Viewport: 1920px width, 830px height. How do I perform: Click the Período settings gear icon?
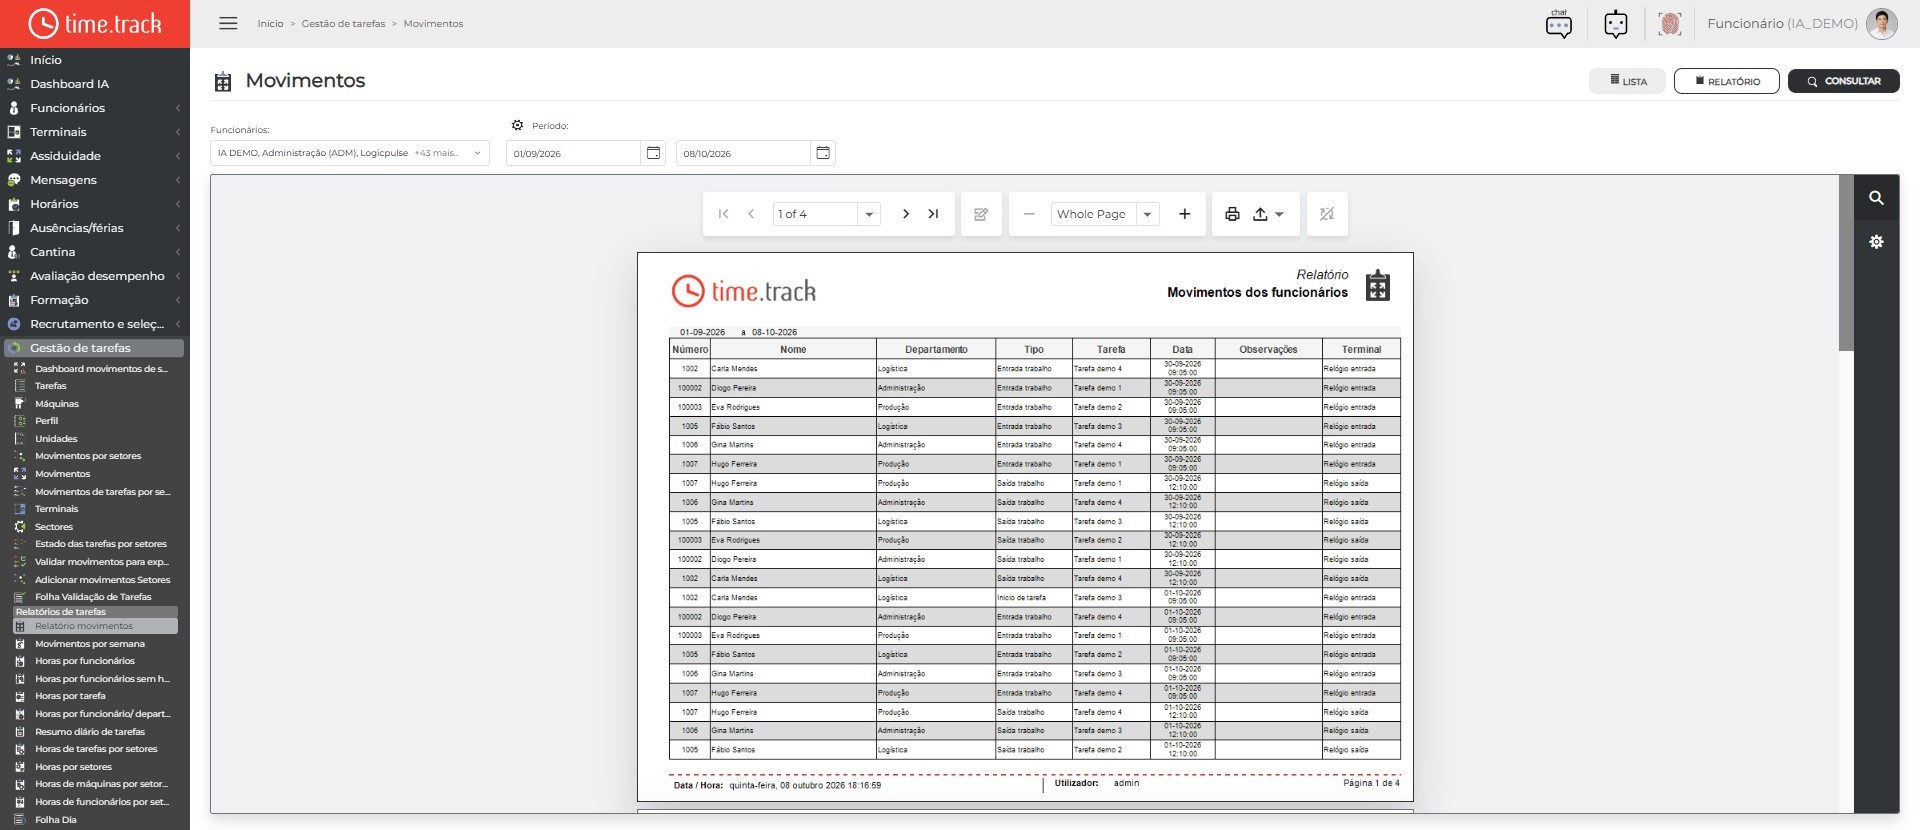[x=517, y=126]
